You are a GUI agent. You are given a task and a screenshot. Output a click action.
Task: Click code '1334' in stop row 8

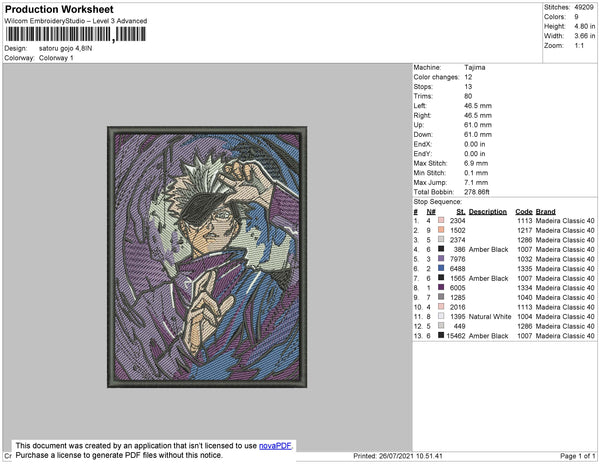click(x=525, y=288)
